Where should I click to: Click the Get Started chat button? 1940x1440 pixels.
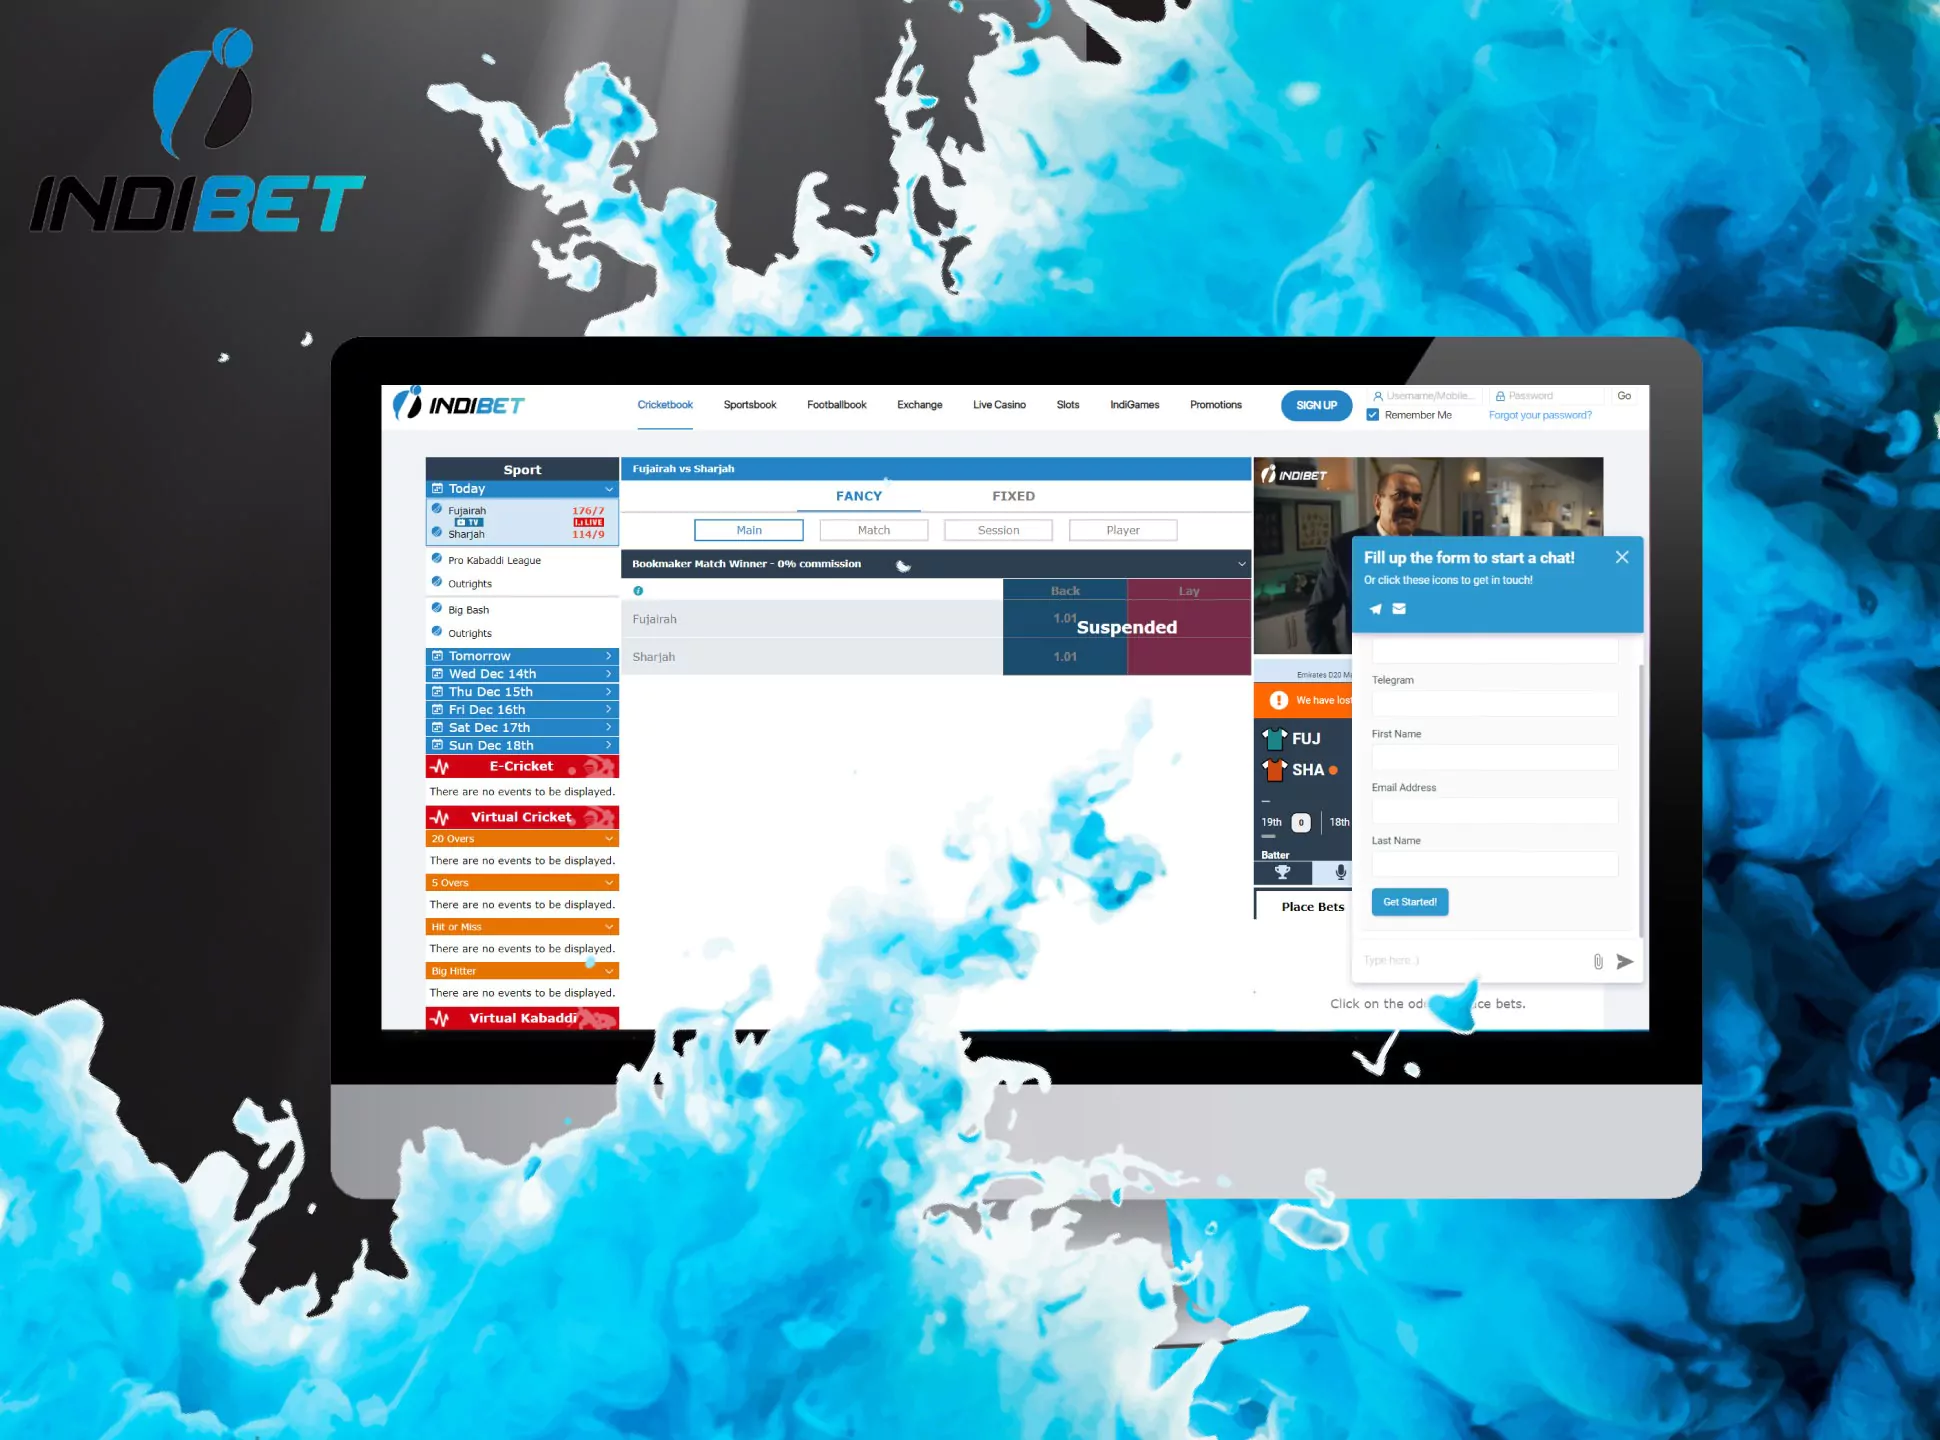(1409, 902)
